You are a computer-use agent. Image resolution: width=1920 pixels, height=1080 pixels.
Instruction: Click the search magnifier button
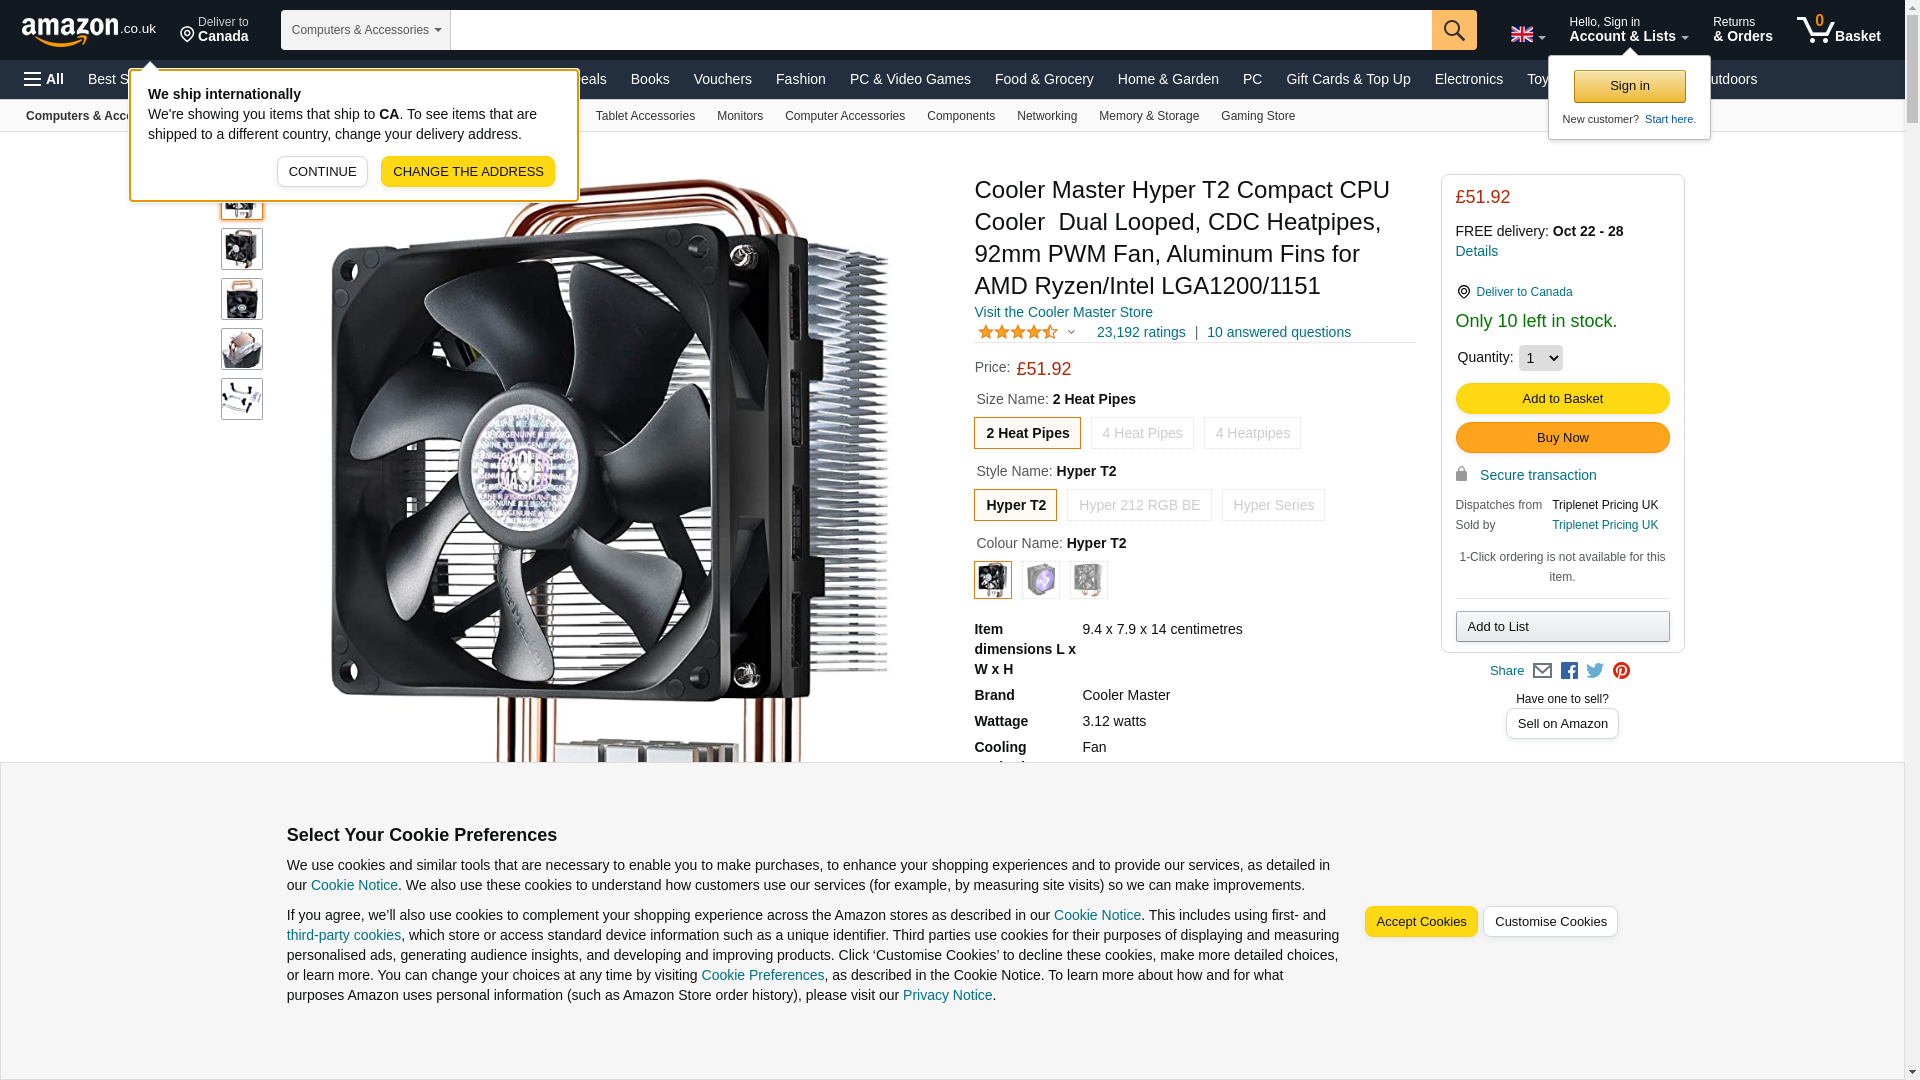[1454, 30]
